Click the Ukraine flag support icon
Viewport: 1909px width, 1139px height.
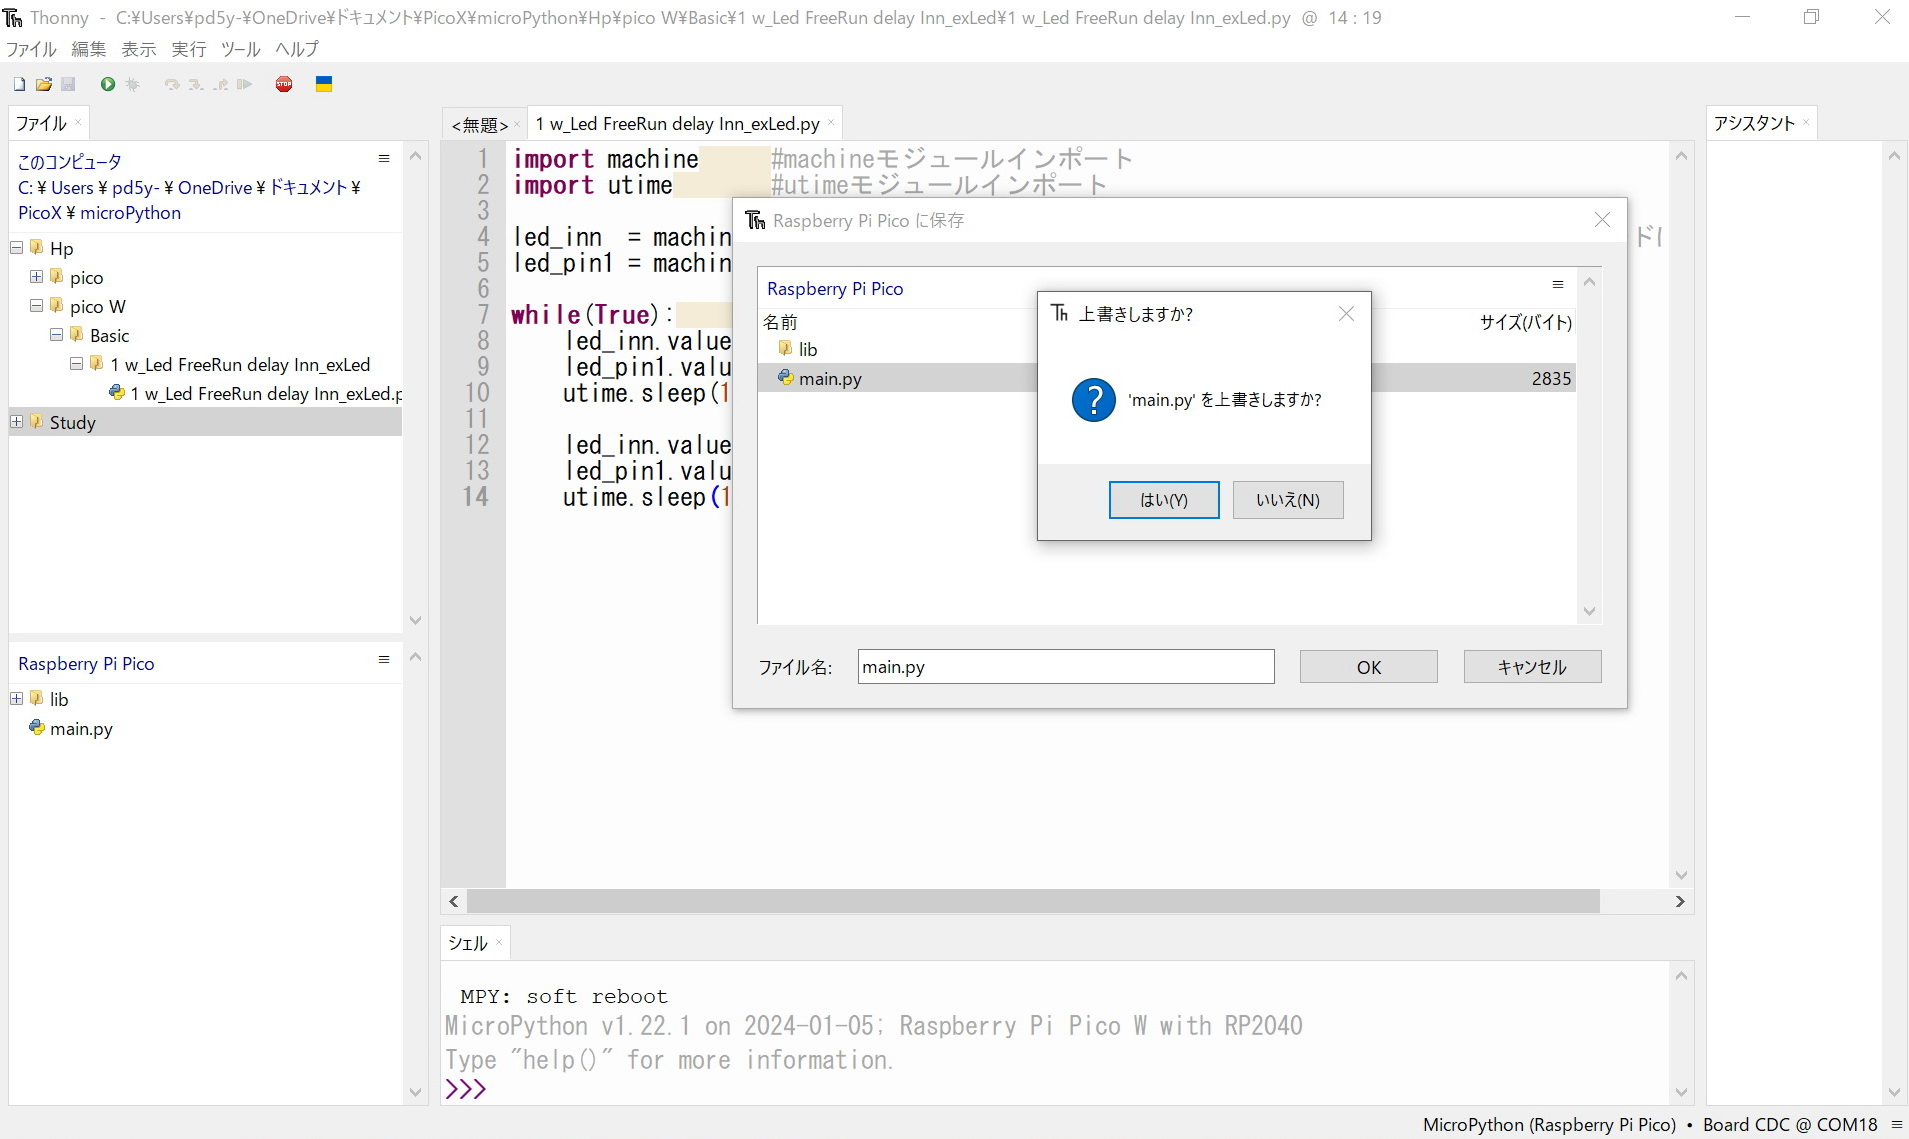pos(324,85)
